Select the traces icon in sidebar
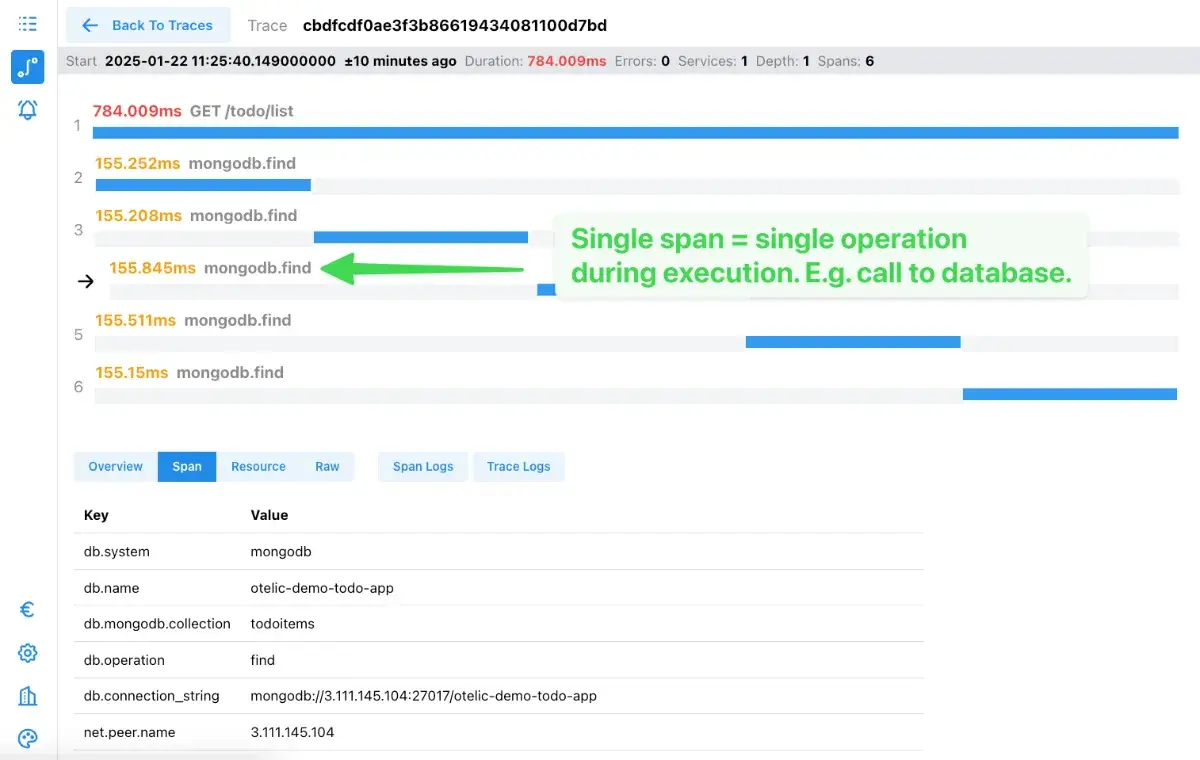 [28, 67]
